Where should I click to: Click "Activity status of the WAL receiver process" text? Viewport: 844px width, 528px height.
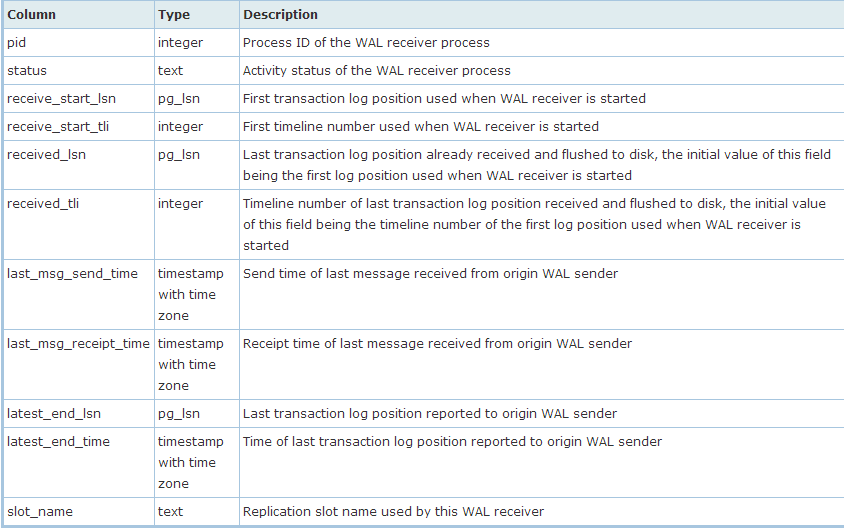[x=376, y=71]
